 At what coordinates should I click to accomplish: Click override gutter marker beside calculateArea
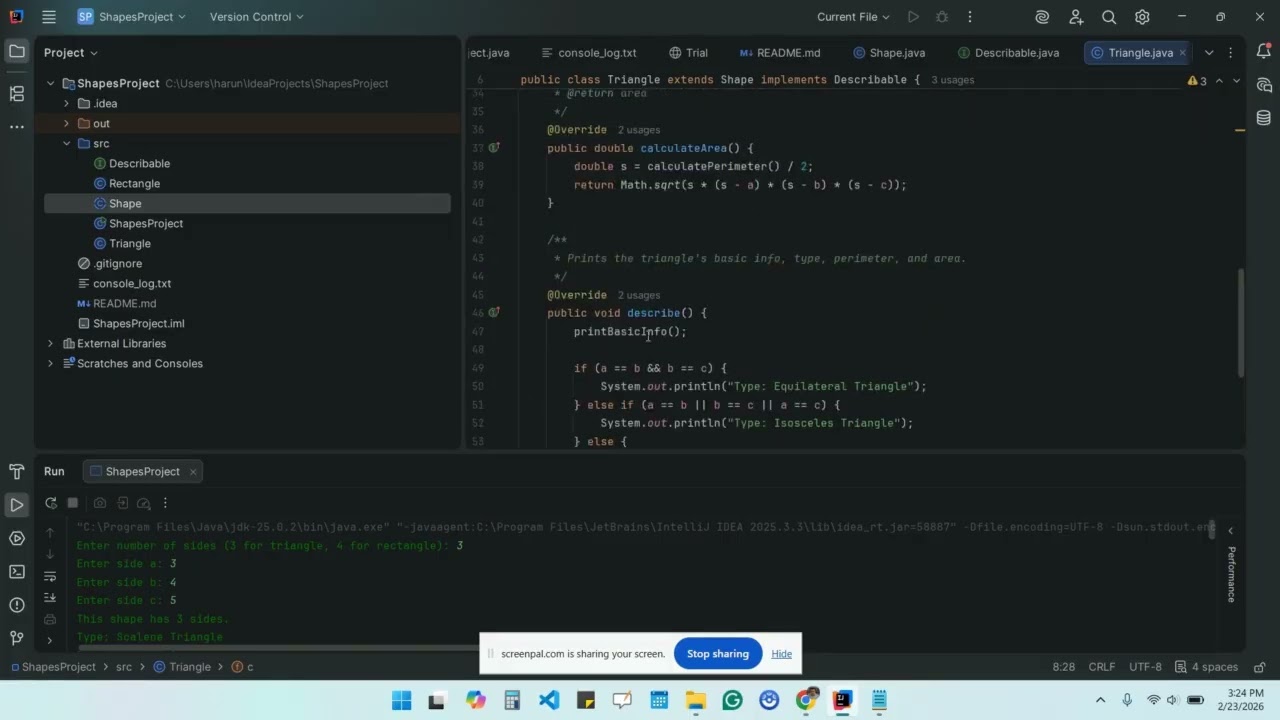pos(494,148)
